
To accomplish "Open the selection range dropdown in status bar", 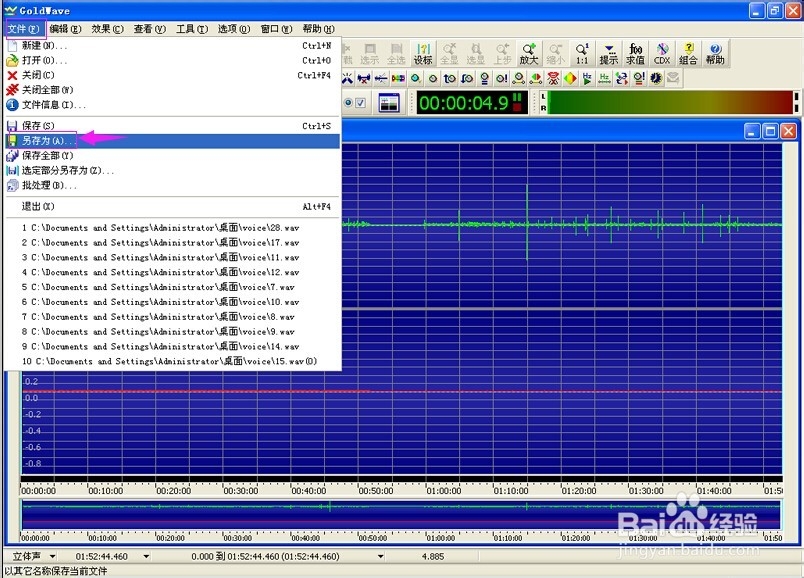I will pos(380,556).
